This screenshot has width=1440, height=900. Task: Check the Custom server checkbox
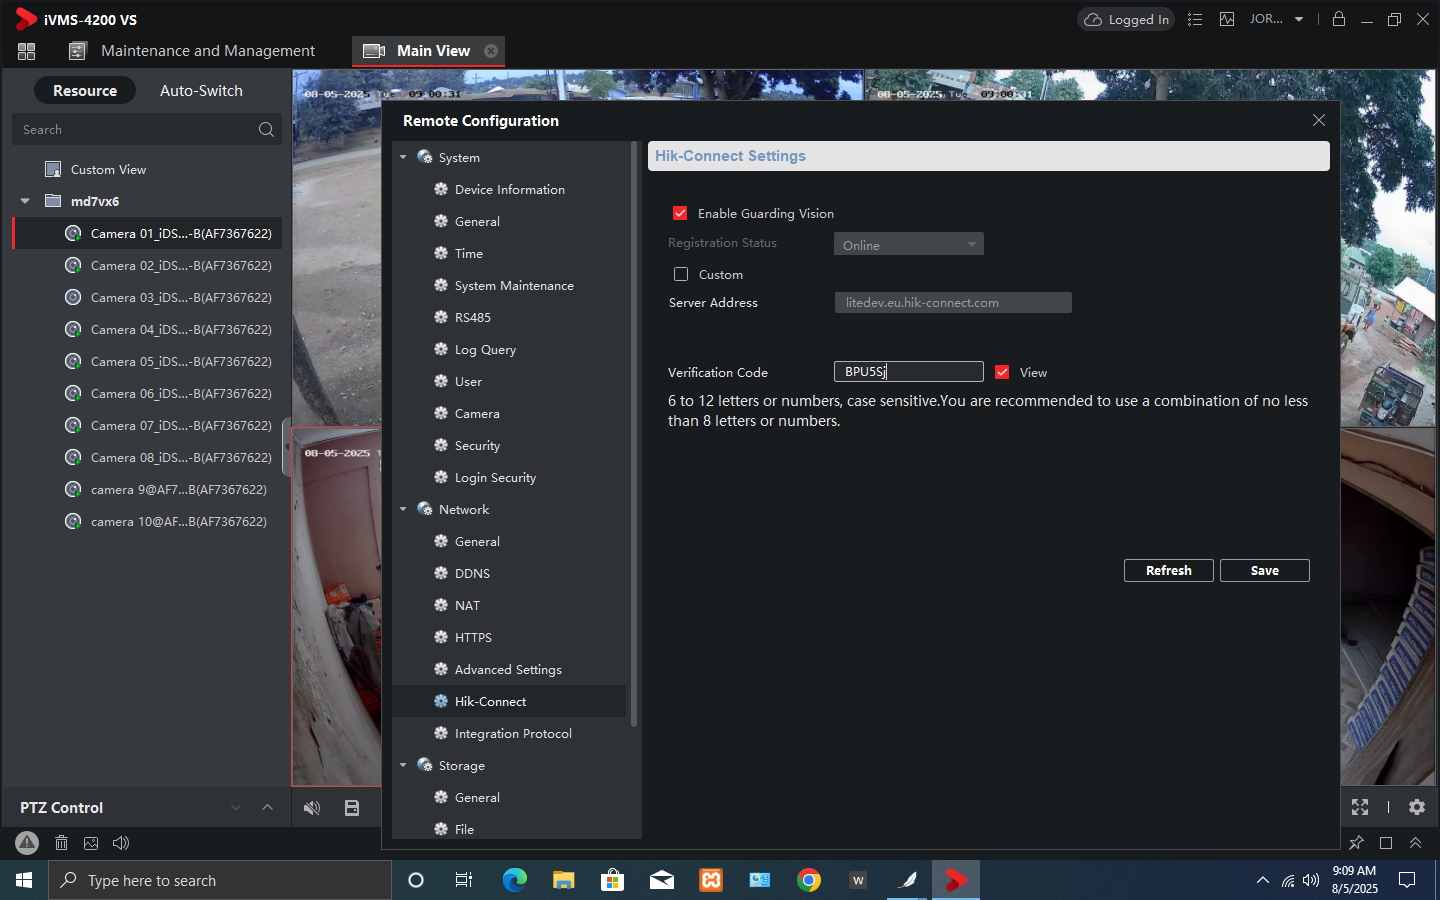coord(681,274)
